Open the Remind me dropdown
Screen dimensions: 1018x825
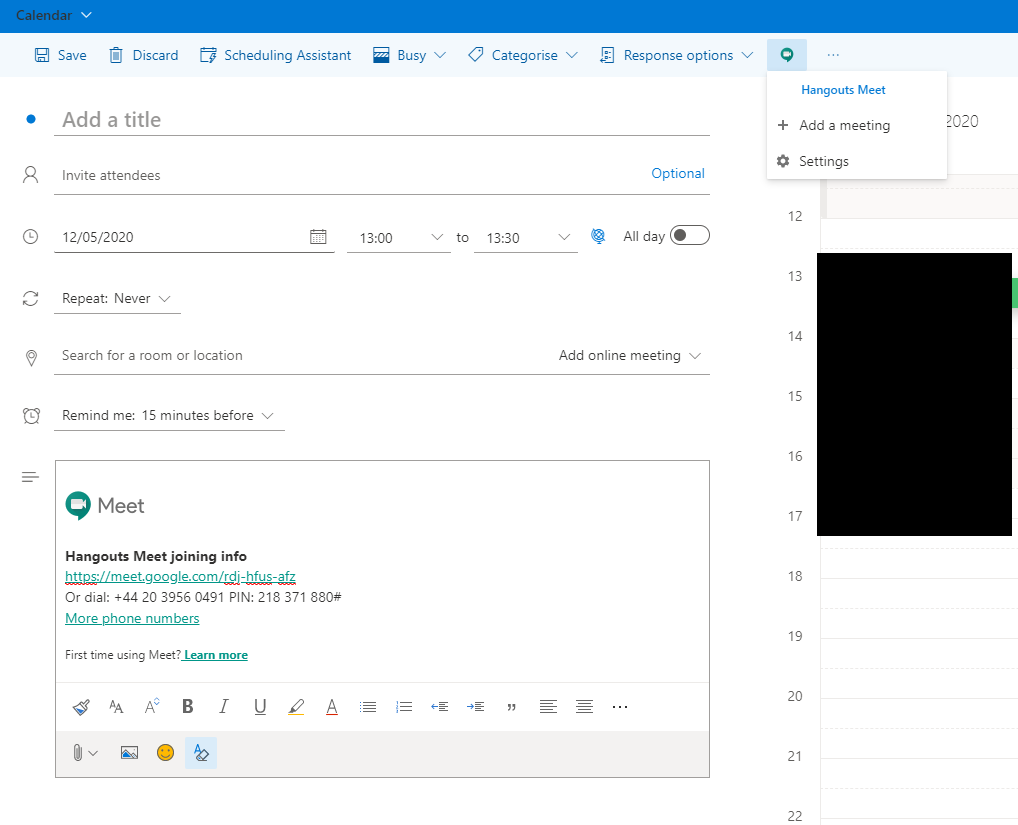pos(169,415)
